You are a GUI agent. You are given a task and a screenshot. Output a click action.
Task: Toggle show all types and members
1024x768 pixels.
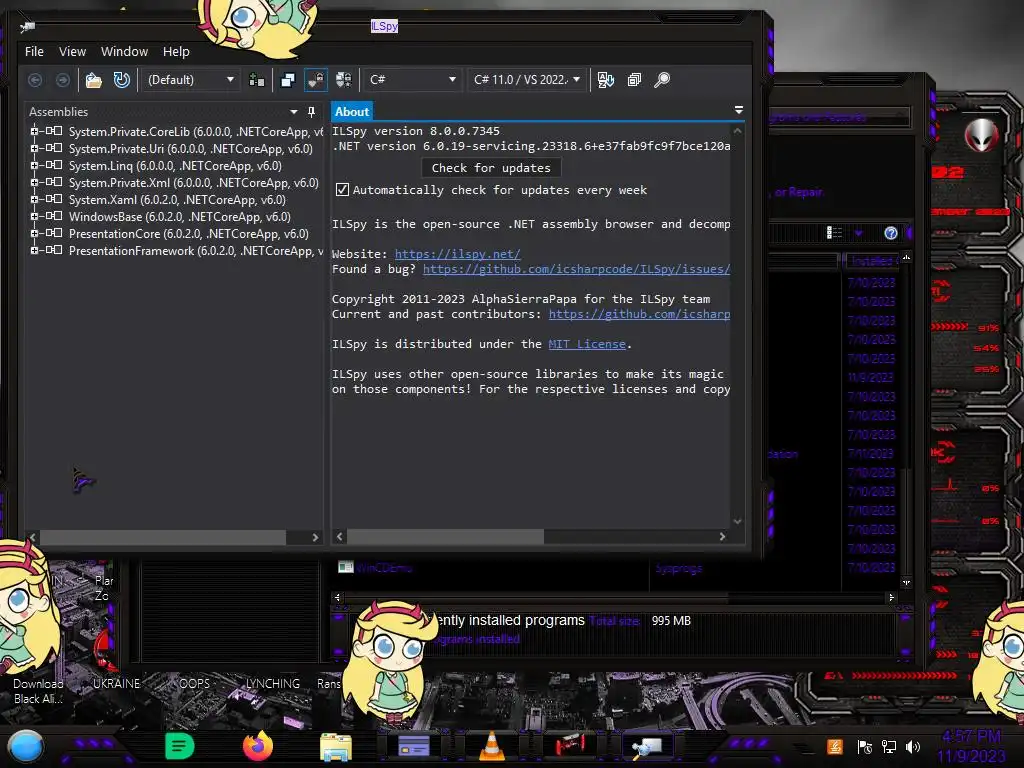[344, 80]
